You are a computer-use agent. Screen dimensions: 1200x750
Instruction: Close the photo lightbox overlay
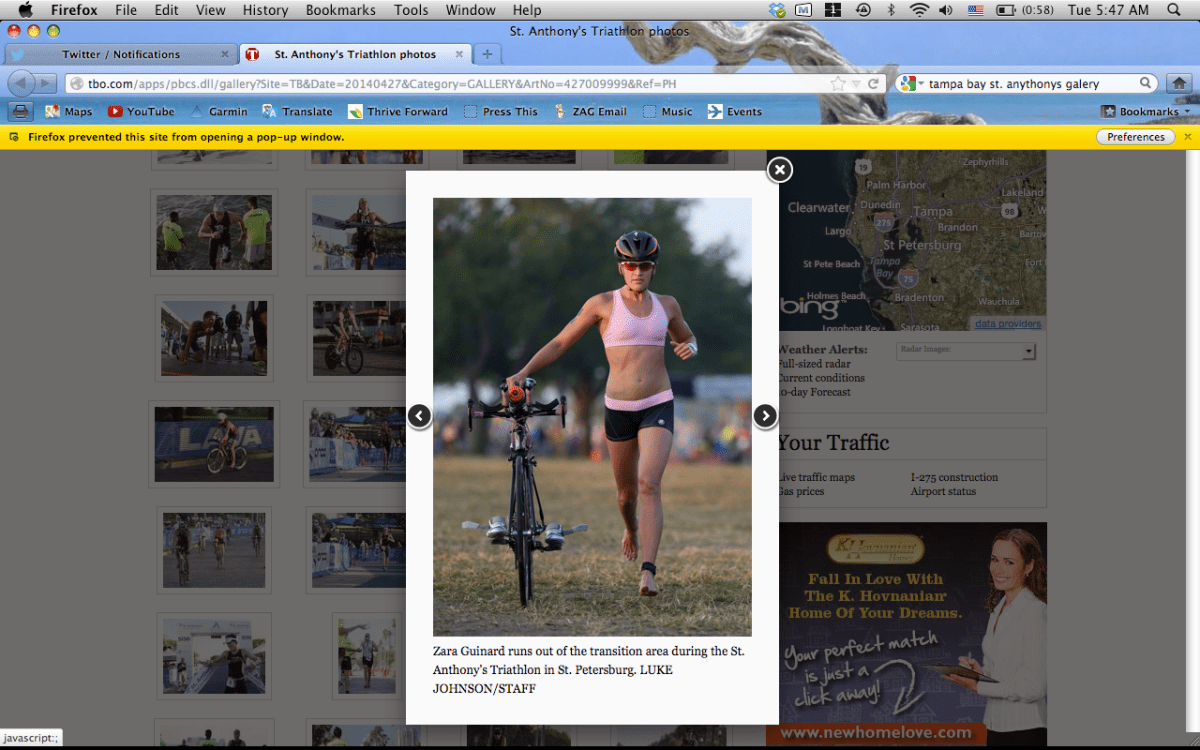779,170
